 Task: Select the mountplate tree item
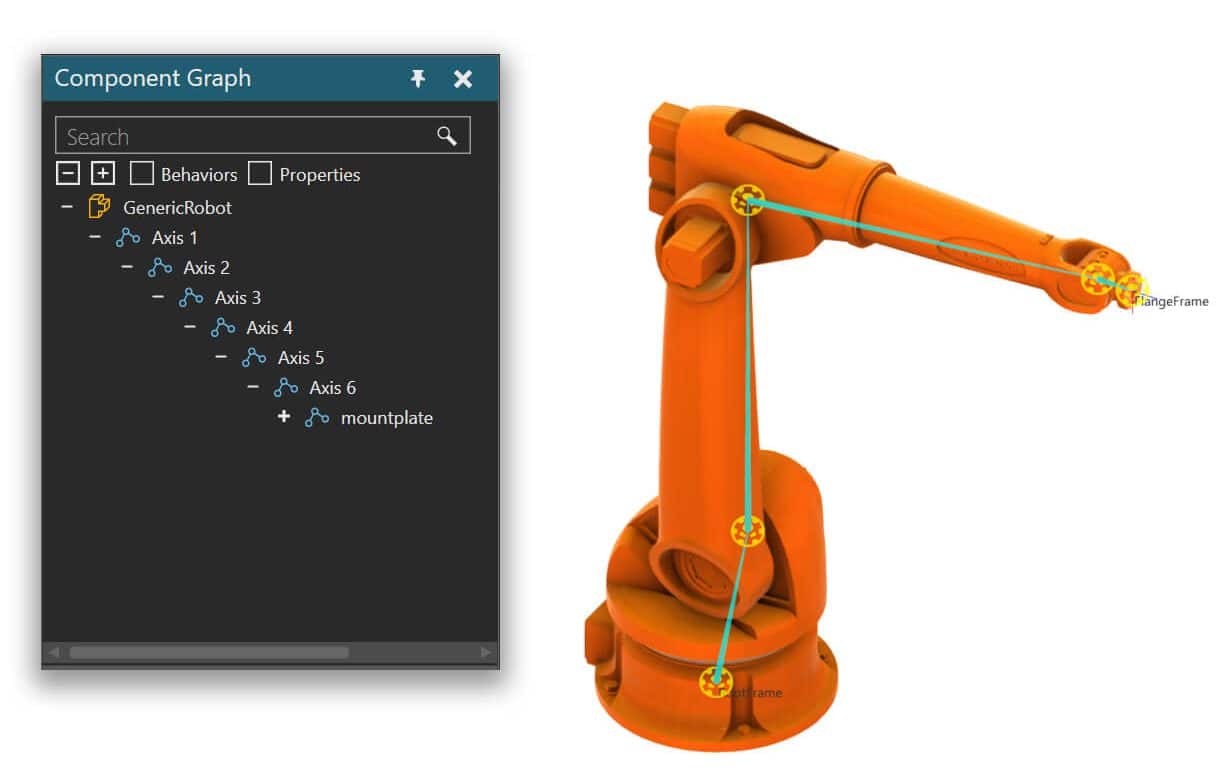(387, 418)
